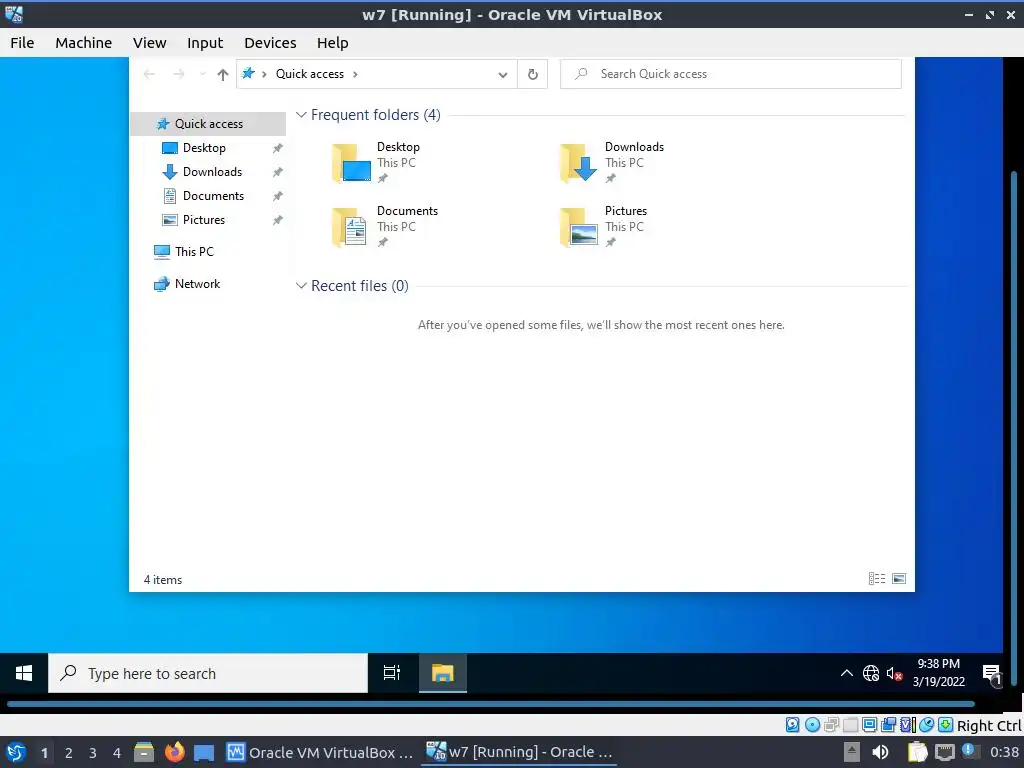The image size is (1024, 768).
Task: Select the Desktop folder icon in Frequent folders
Action: click(x=351, y=162)
